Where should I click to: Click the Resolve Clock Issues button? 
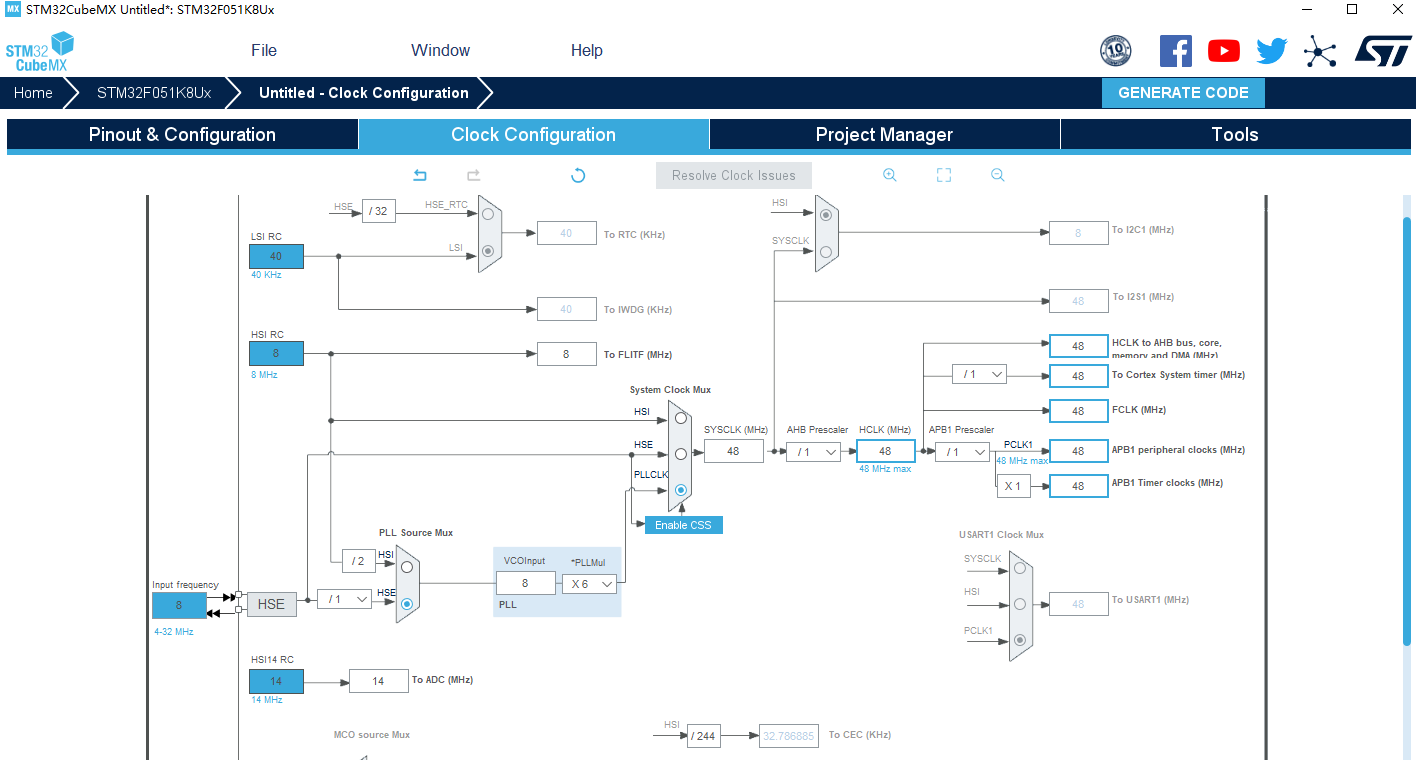pyautogui.click(x=734, y=175)
